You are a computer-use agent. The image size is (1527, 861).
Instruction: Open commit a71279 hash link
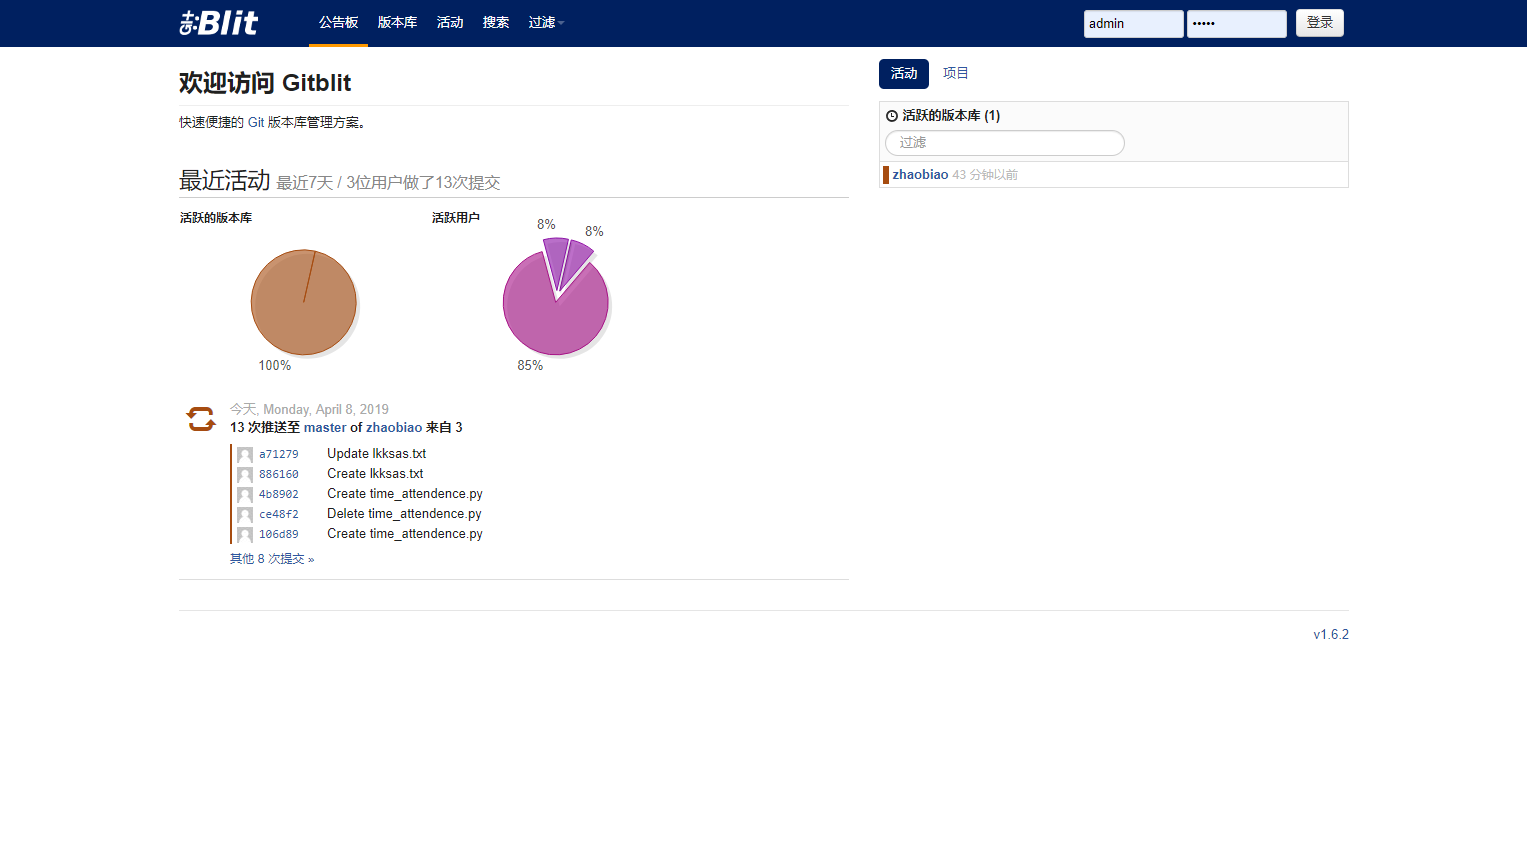pos(279,455)
